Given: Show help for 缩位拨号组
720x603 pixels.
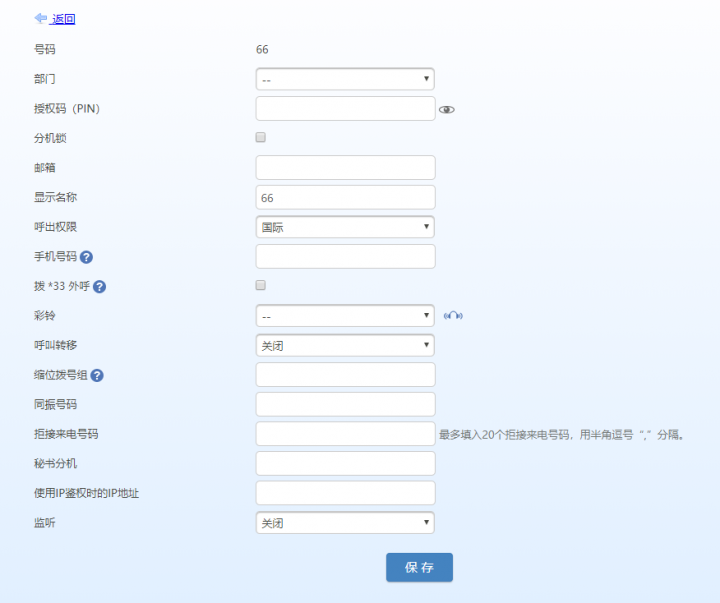Looking at the screenshot, I should coord(97,376).
